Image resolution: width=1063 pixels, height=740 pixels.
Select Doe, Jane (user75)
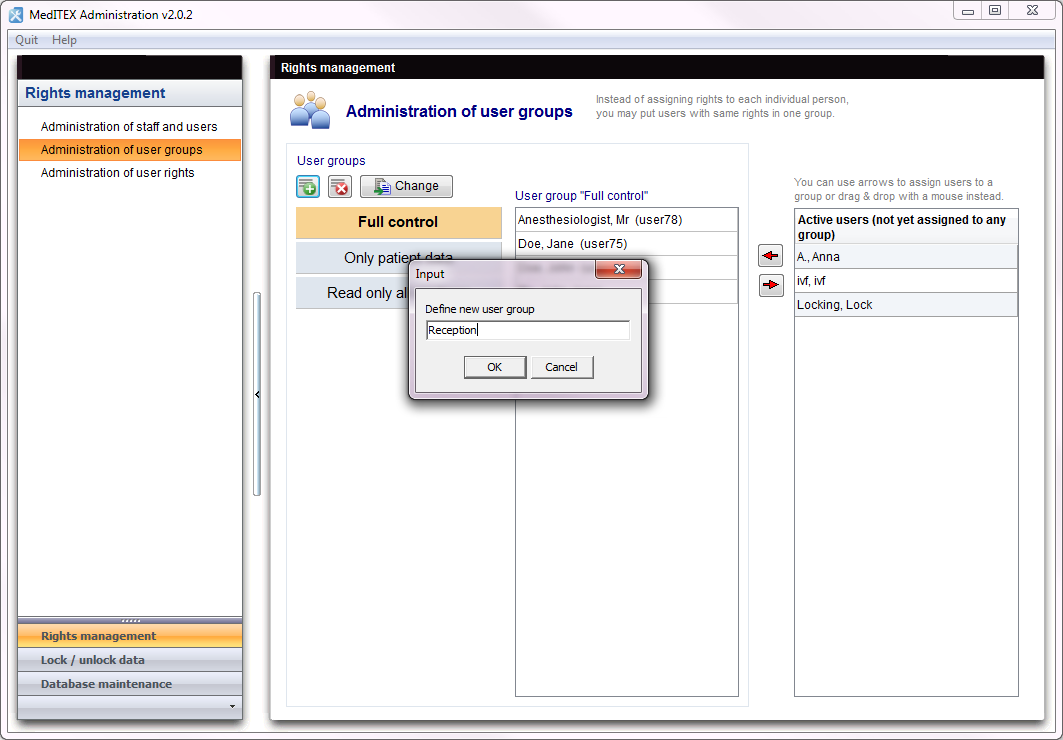(626, 243)
